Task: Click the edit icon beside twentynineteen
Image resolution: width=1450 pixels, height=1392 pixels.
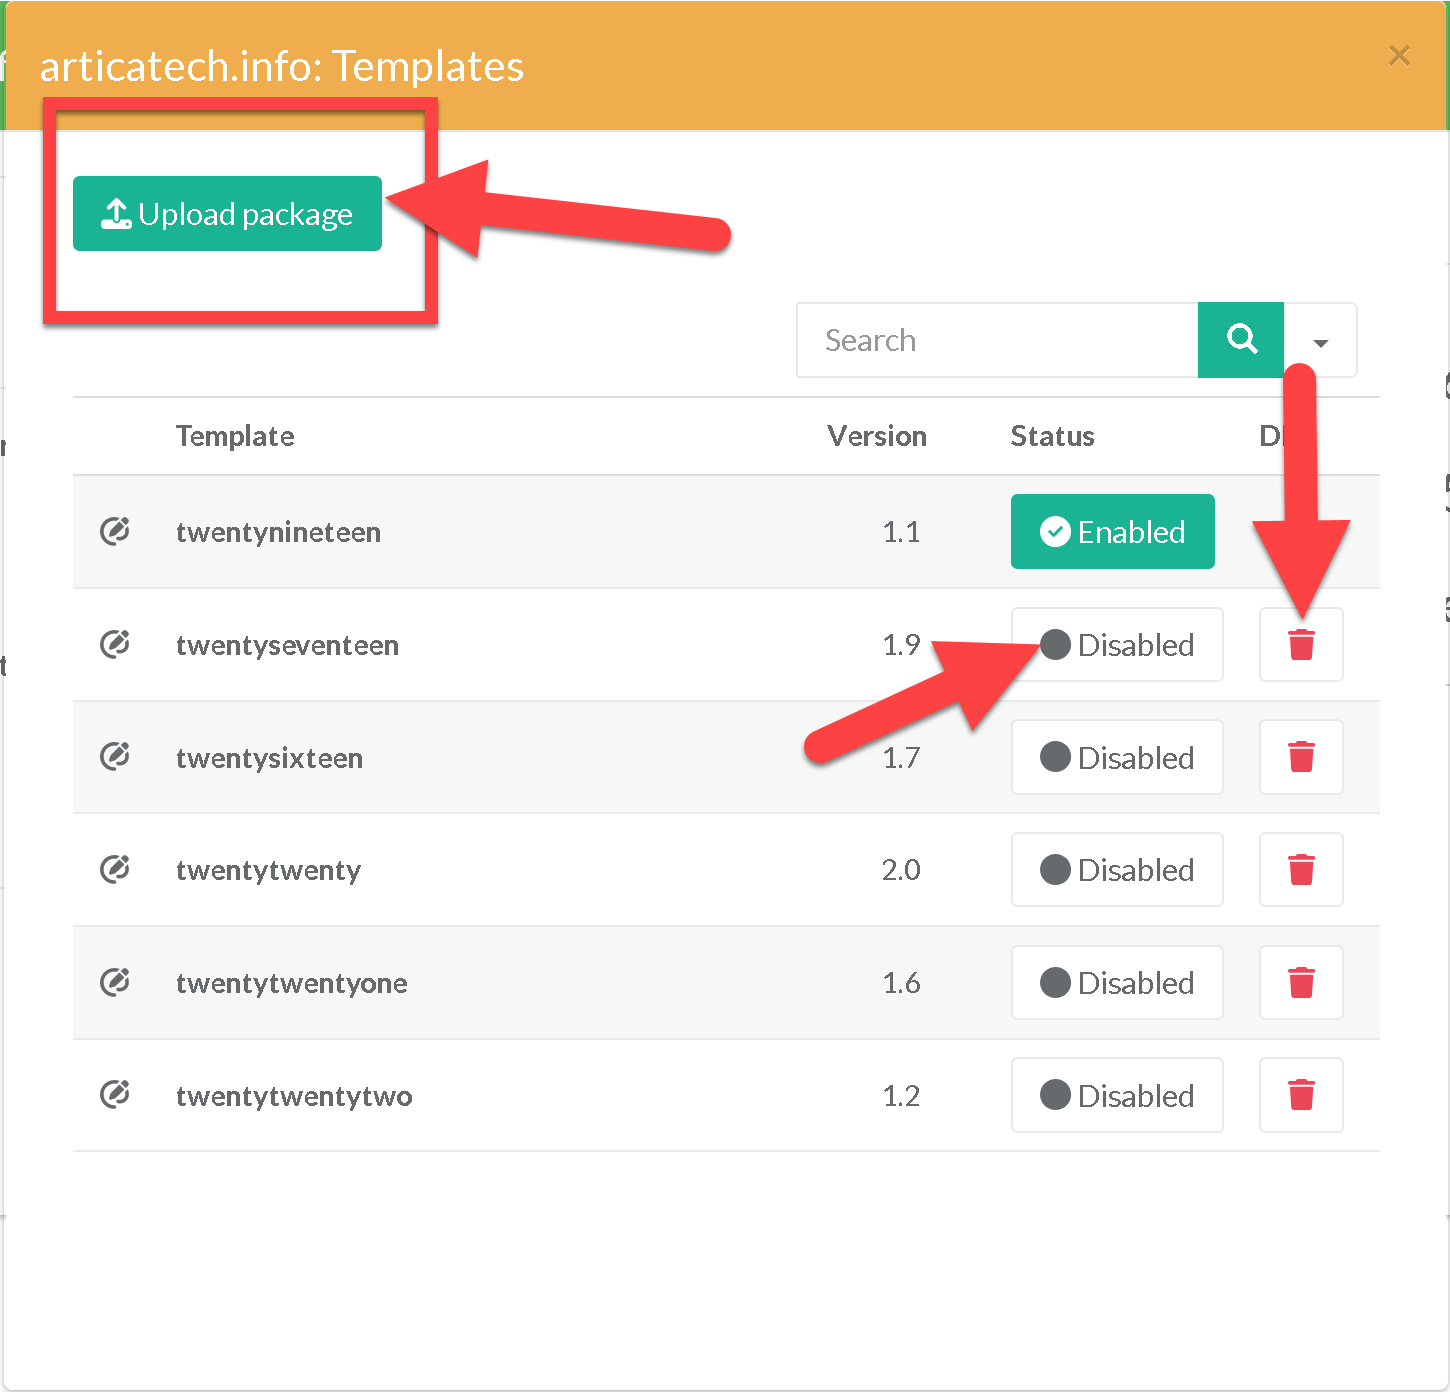Action: click(115, 531)
